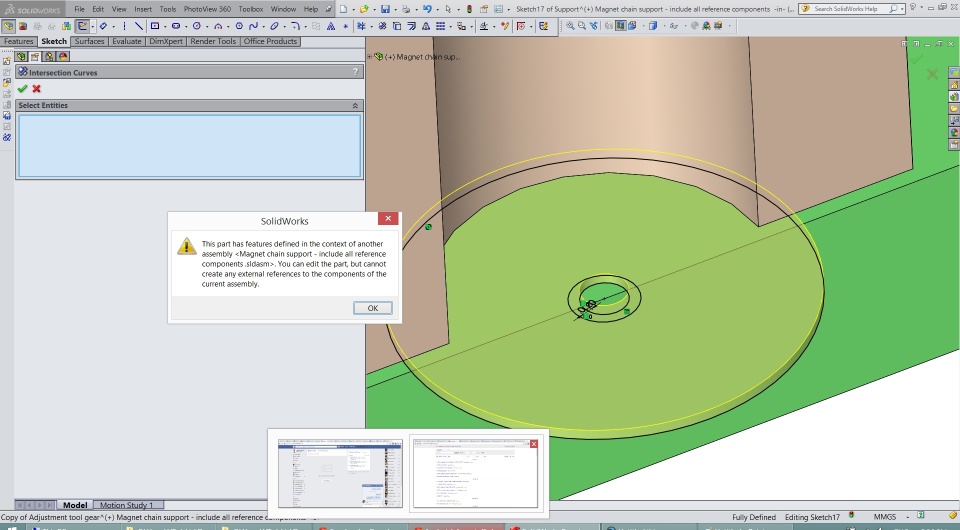The width and height of the screenshot is (960, 530).
Task: Open the PropertyManager tab
Action: pos(35,56)
